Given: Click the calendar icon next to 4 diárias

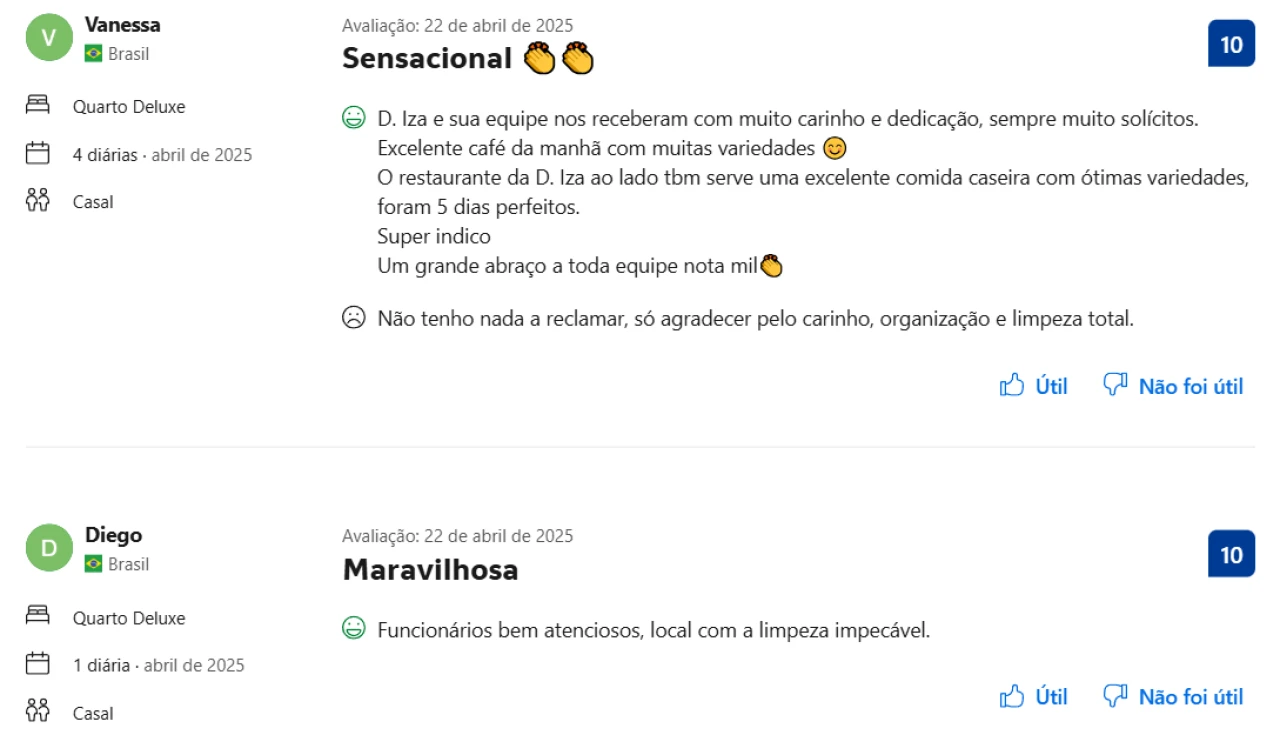Looking at the screenshot, I should (x=37, y=154).
